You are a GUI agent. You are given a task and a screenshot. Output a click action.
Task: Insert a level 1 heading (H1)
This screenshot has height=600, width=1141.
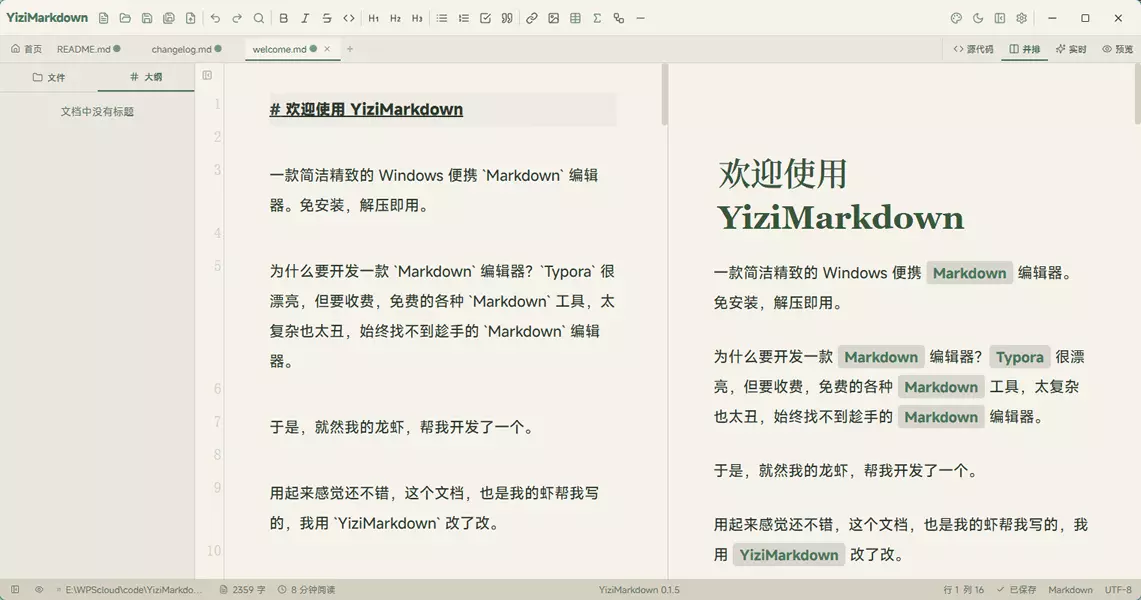point(373,18)
